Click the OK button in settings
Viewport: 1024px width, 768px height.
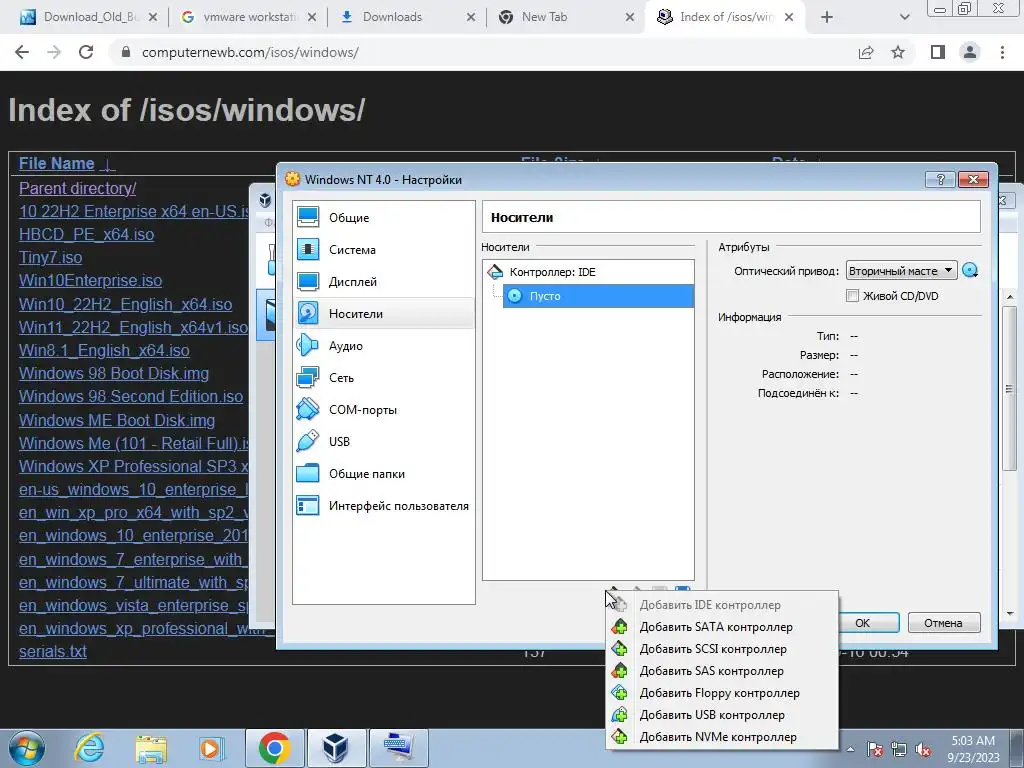pyautogui.click(x=867, y=623)
